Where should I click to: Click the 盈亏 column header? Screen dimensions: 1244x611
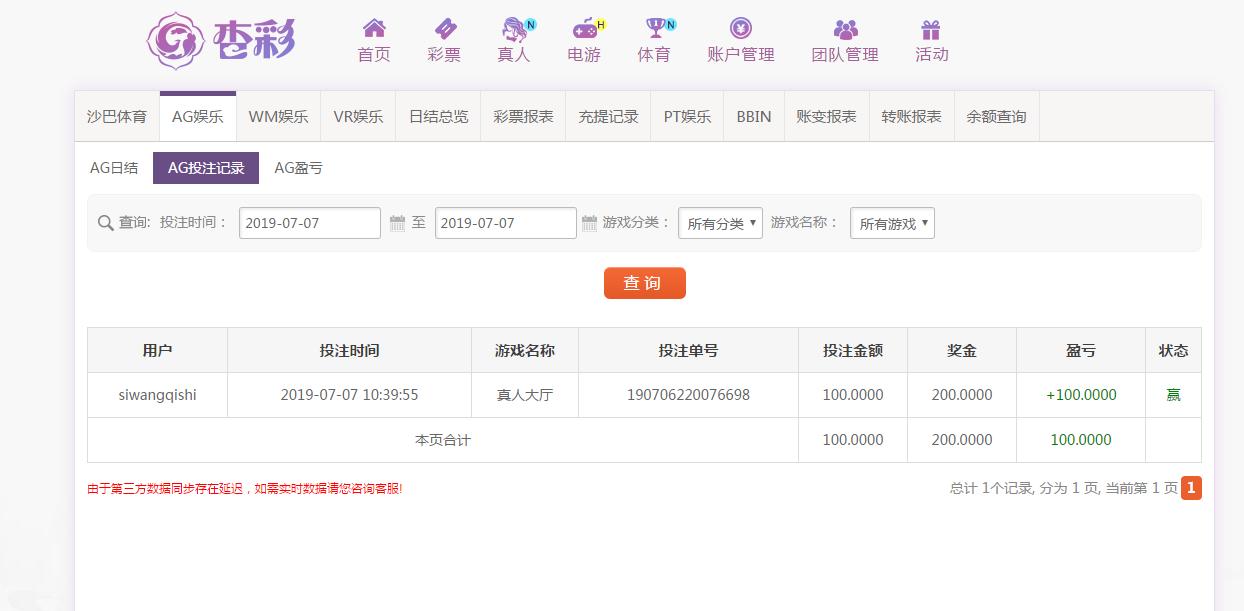[1081, 351]
